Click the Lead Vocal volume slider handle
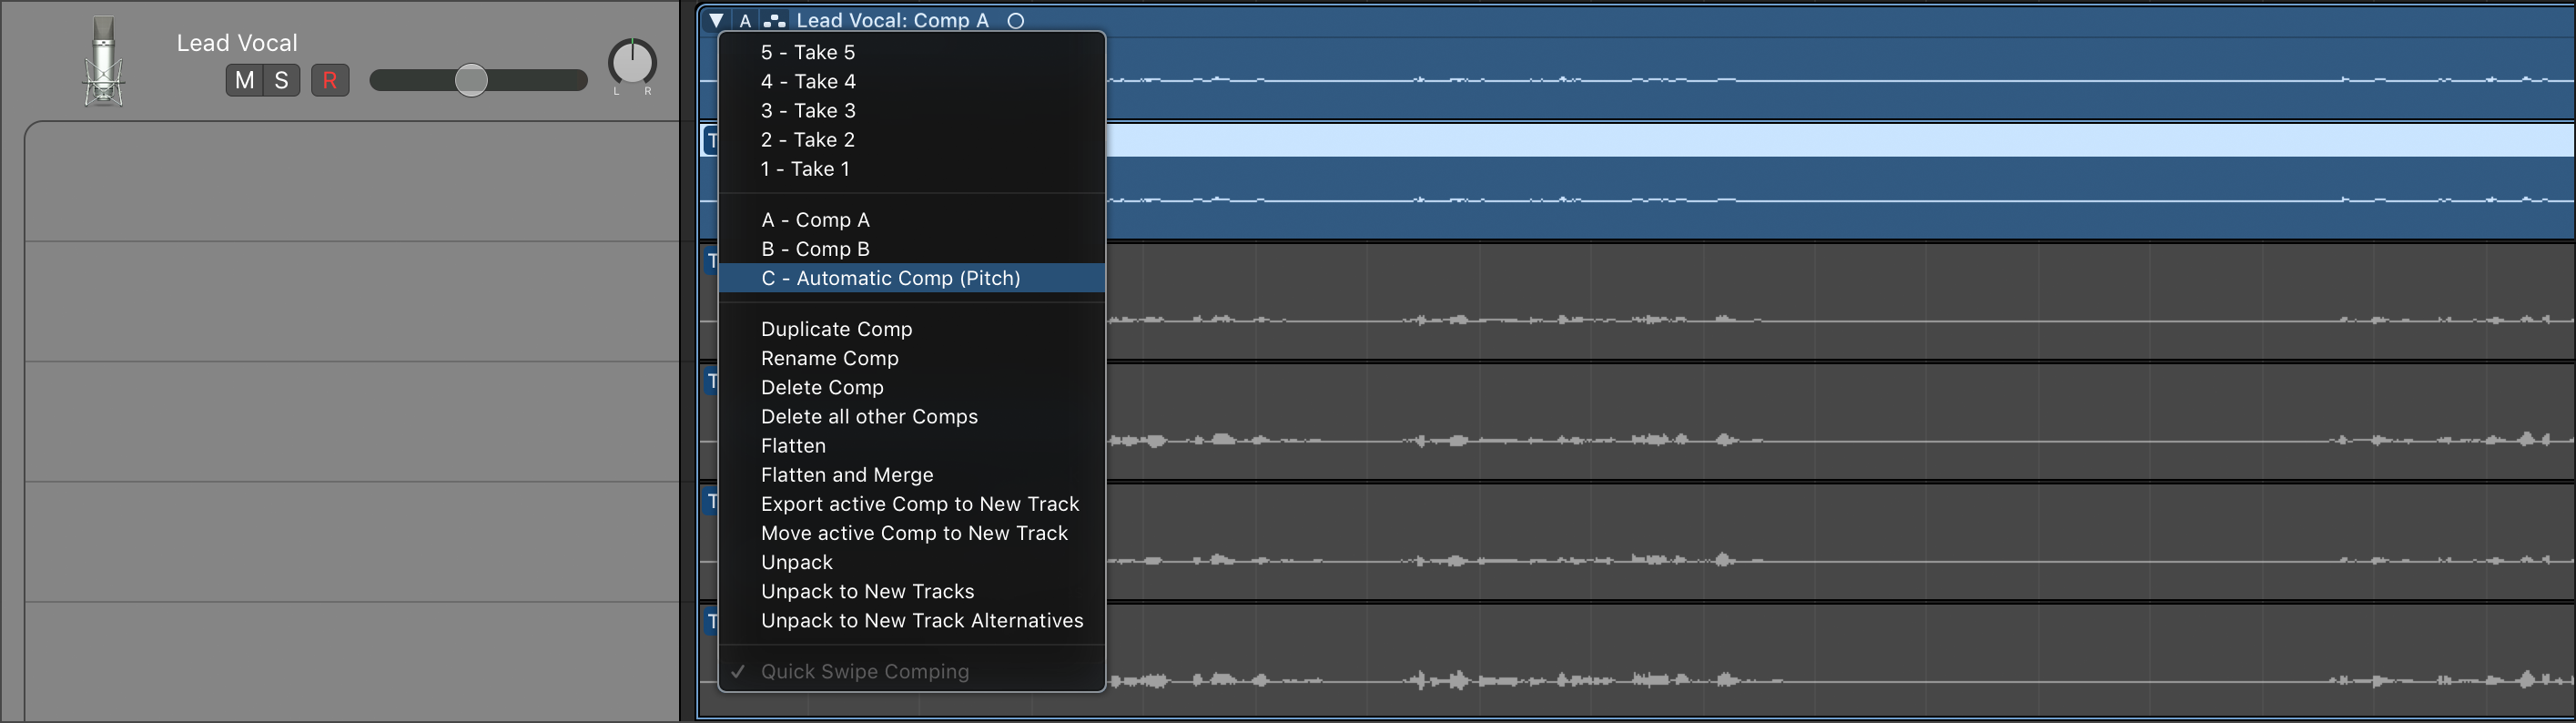The width and height of the screenshot is (2576, 723). pos(471,80)
